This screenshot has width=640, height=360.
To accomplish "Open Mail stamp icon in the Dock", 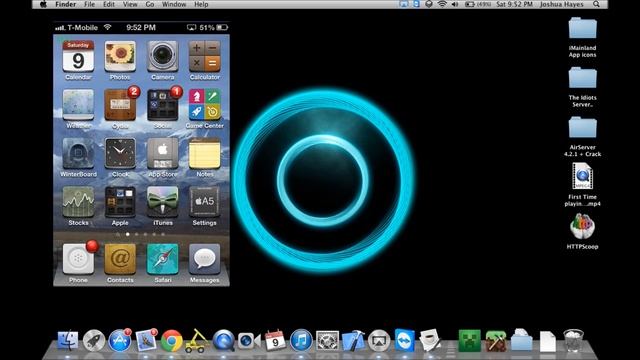I will 146,340.
